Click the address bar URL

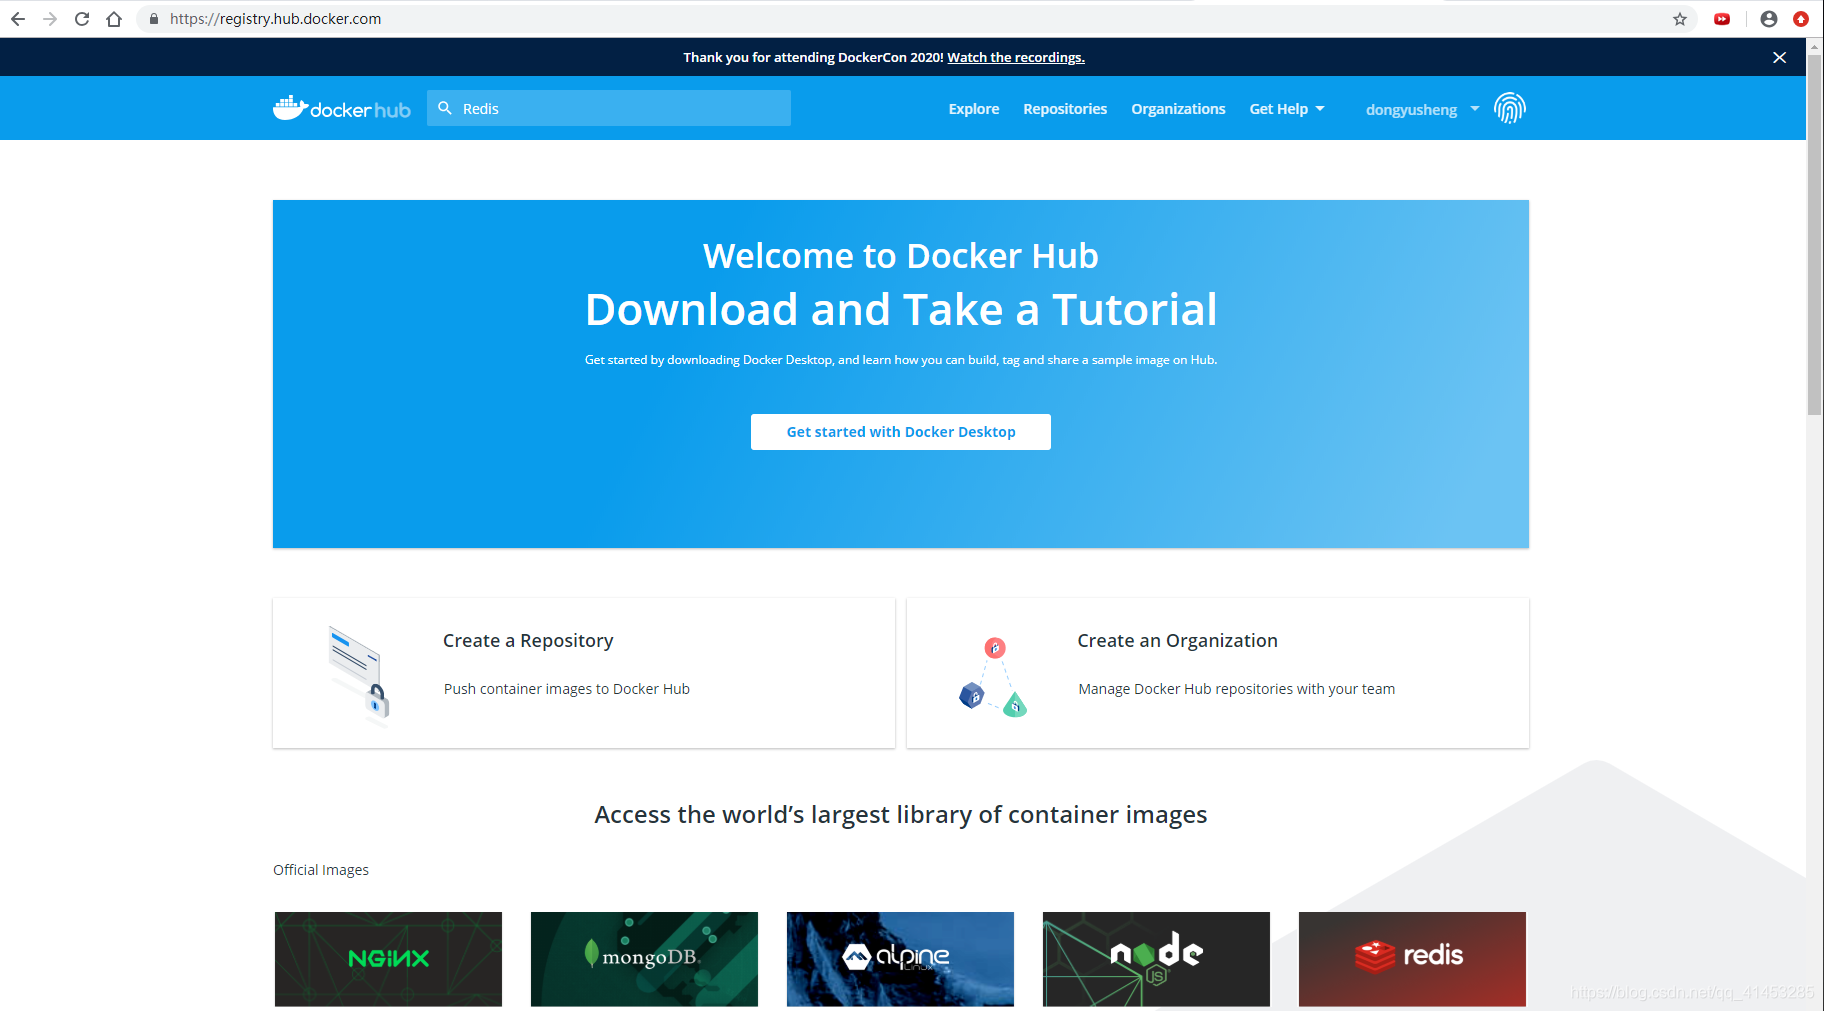tap(275, 19)
